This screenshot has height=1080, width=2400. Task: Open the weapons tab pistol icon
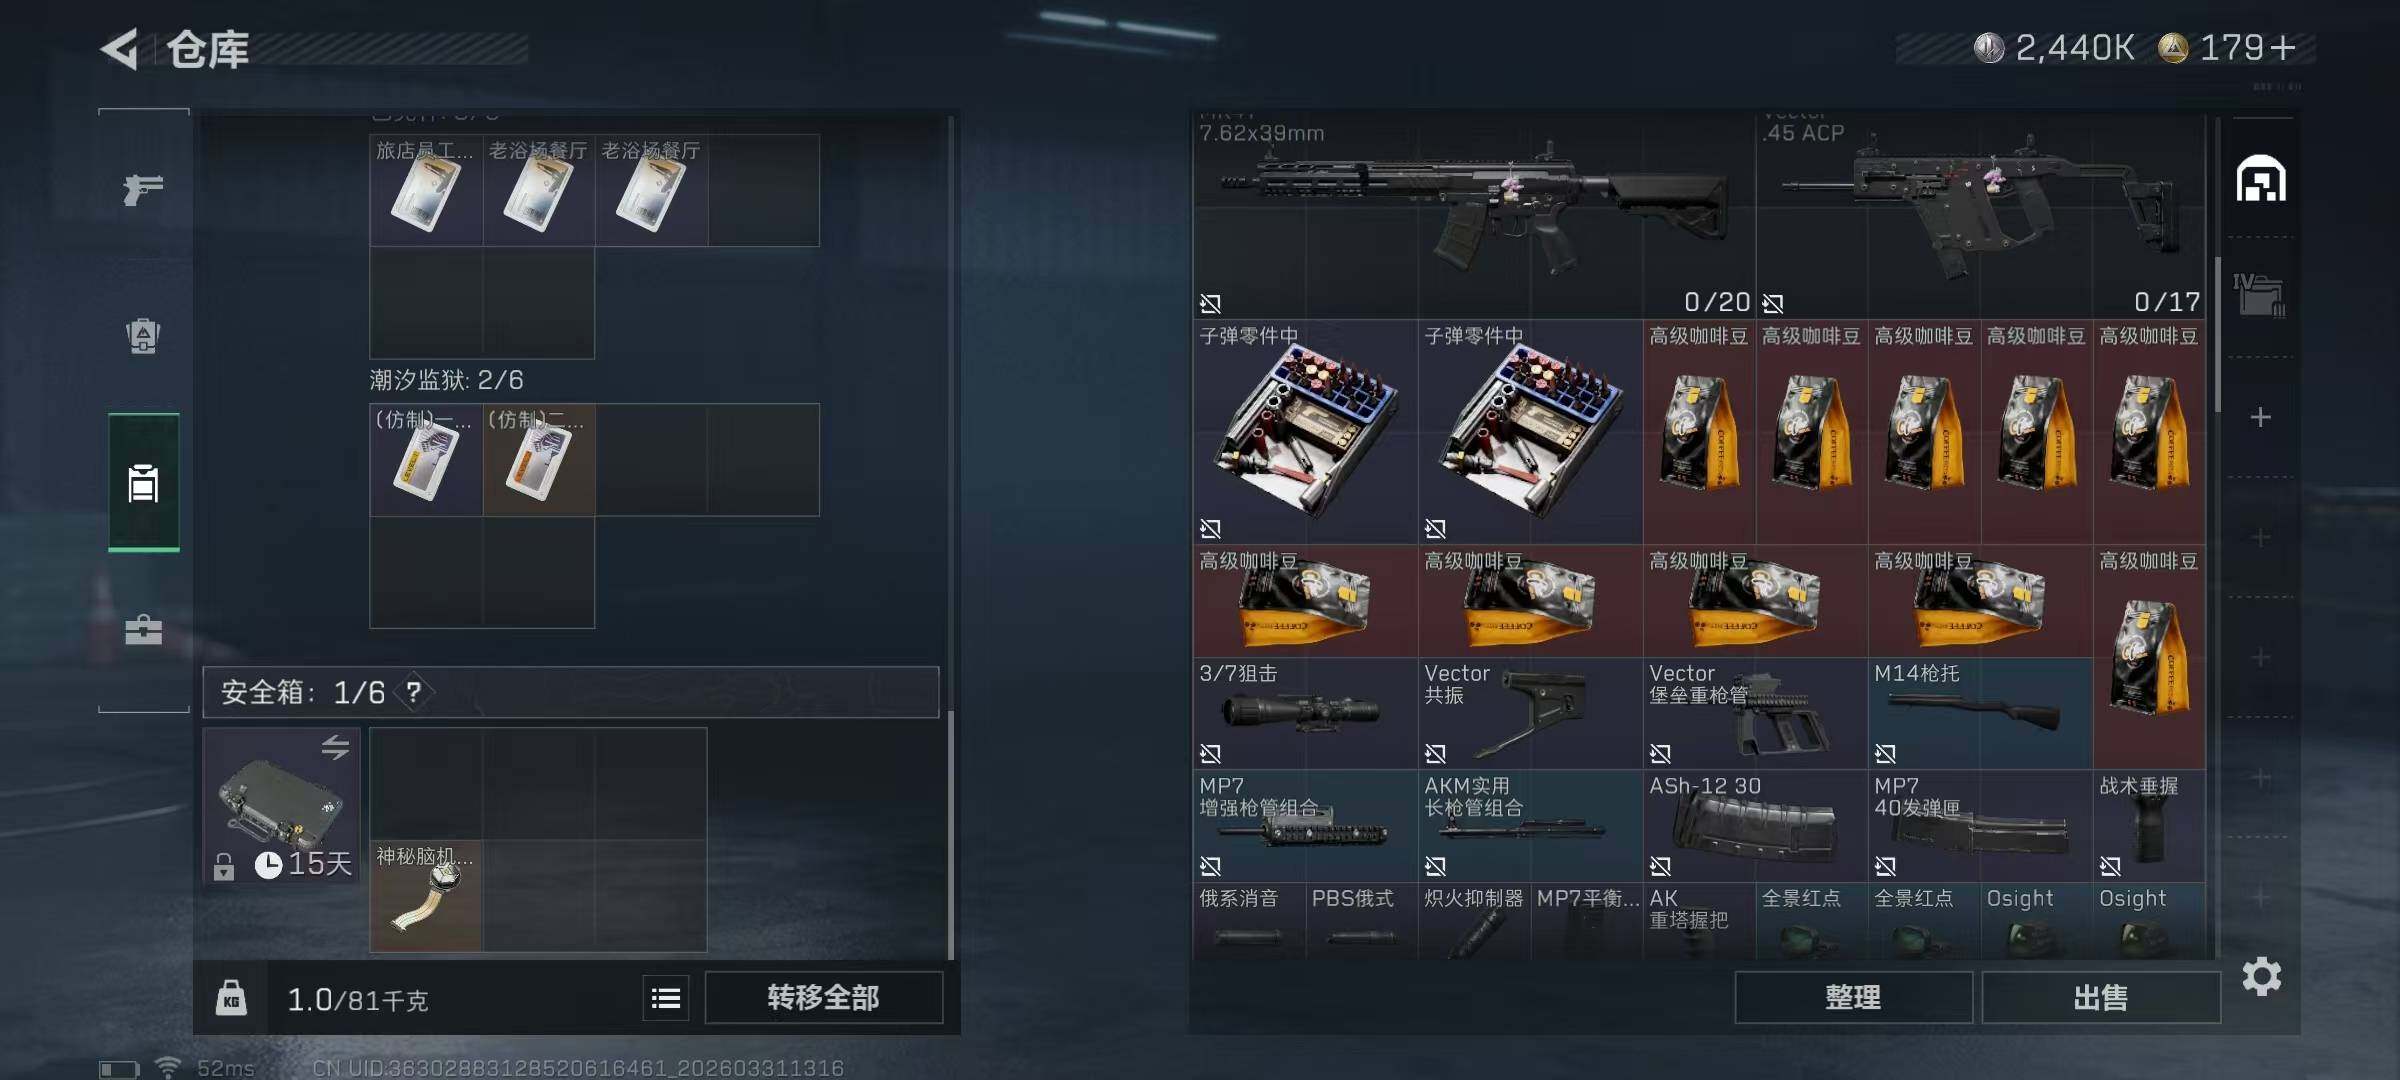click(143, 188)
